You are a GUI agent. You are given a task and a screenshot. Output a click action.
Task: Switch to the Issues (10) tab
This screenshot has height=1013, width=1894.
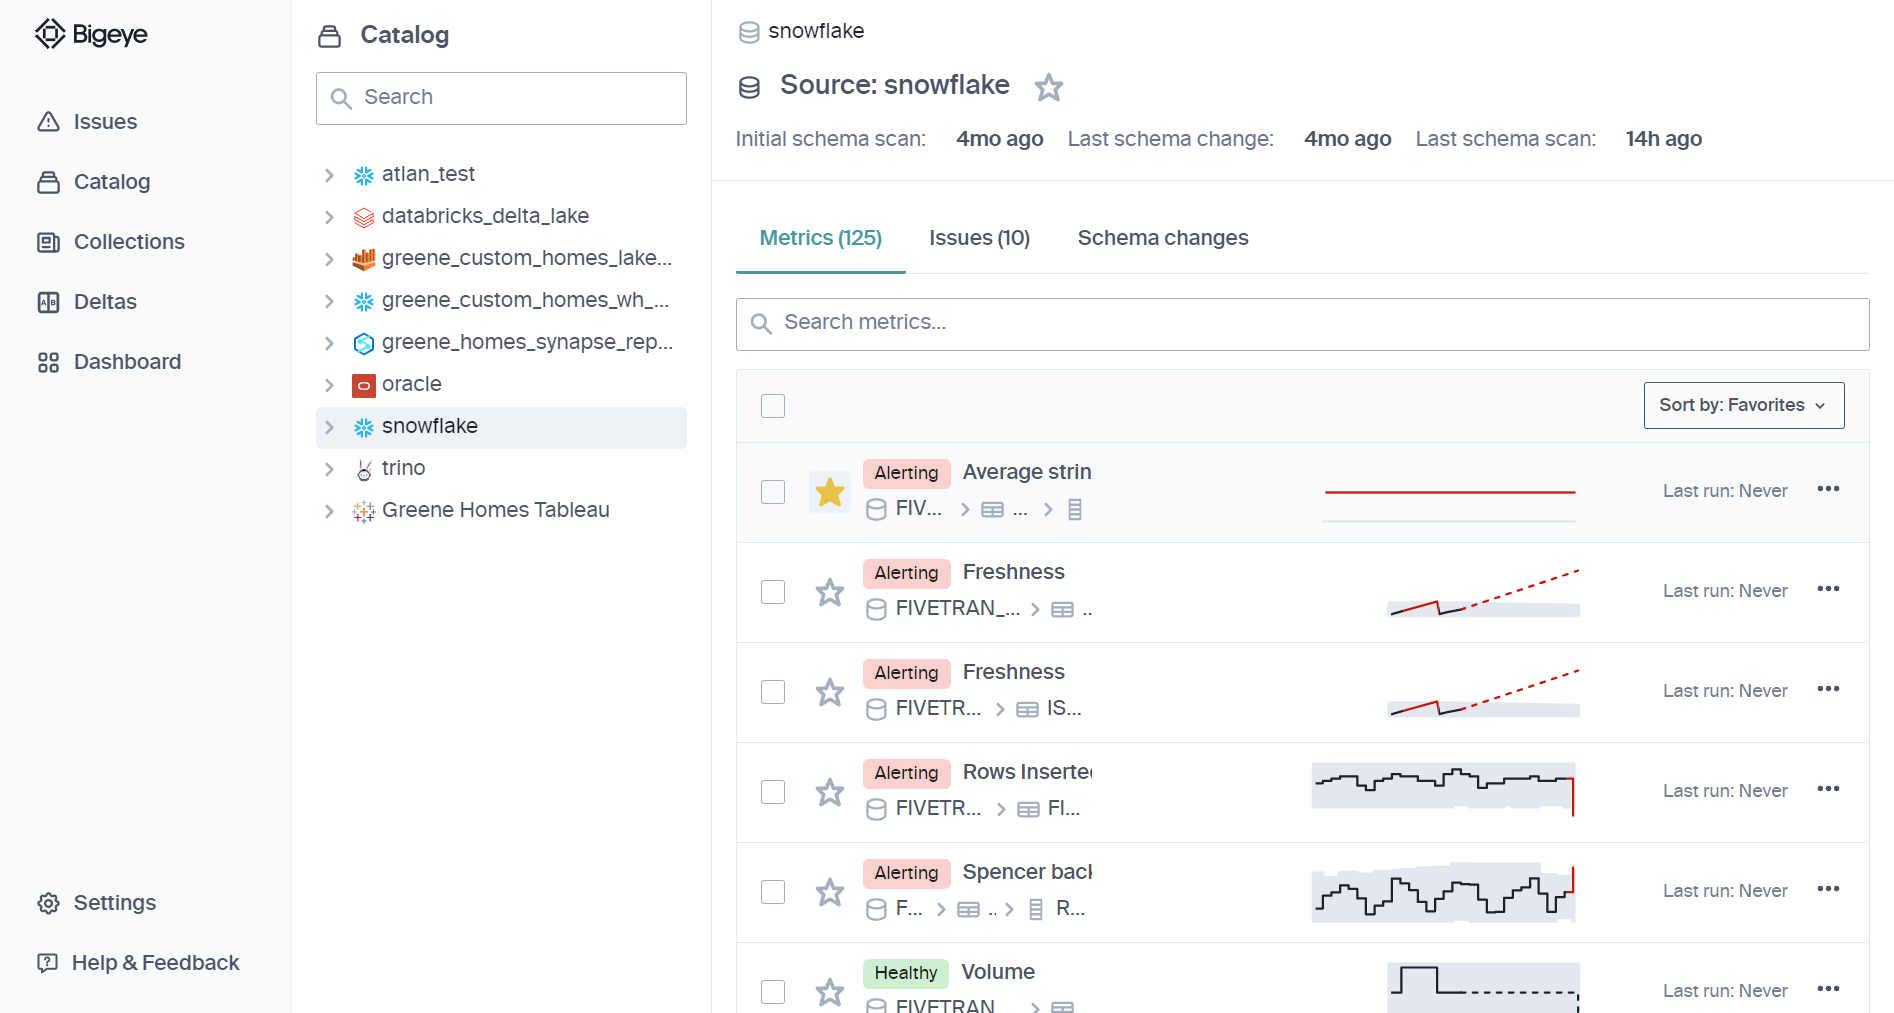coord(980,238)
